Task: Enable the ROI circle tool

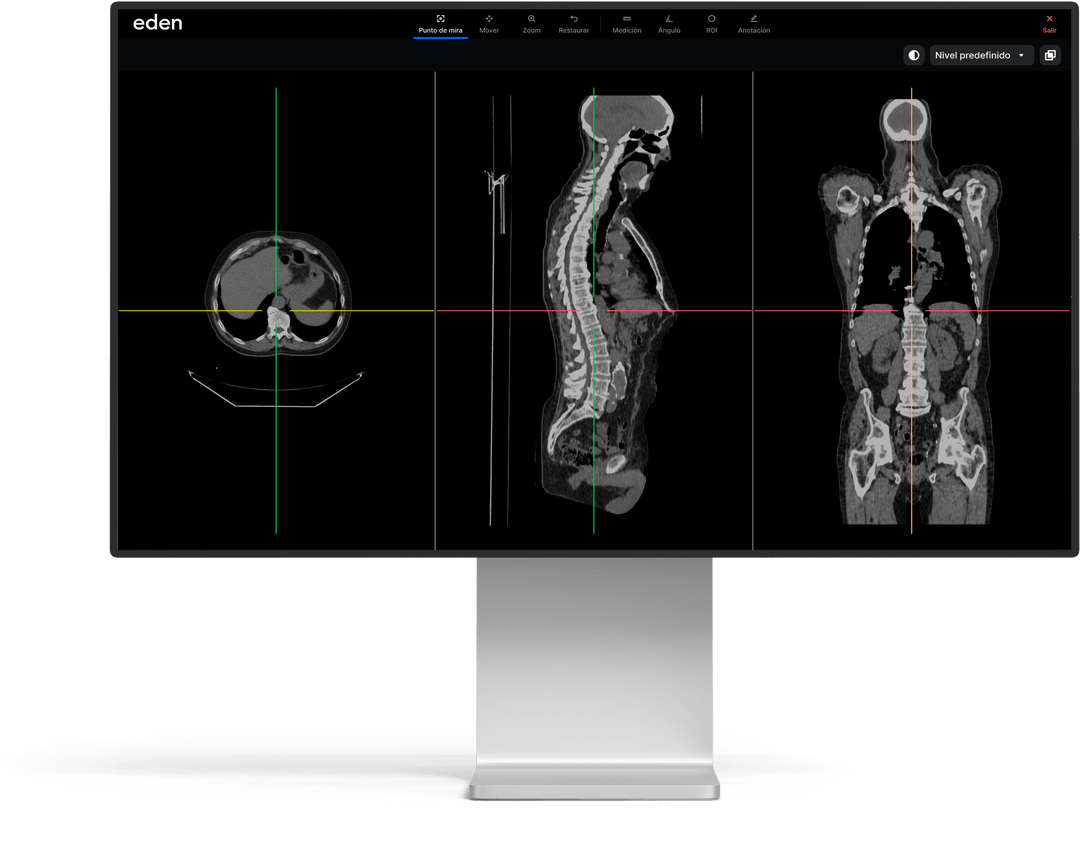Action: (x=711, y=24)
